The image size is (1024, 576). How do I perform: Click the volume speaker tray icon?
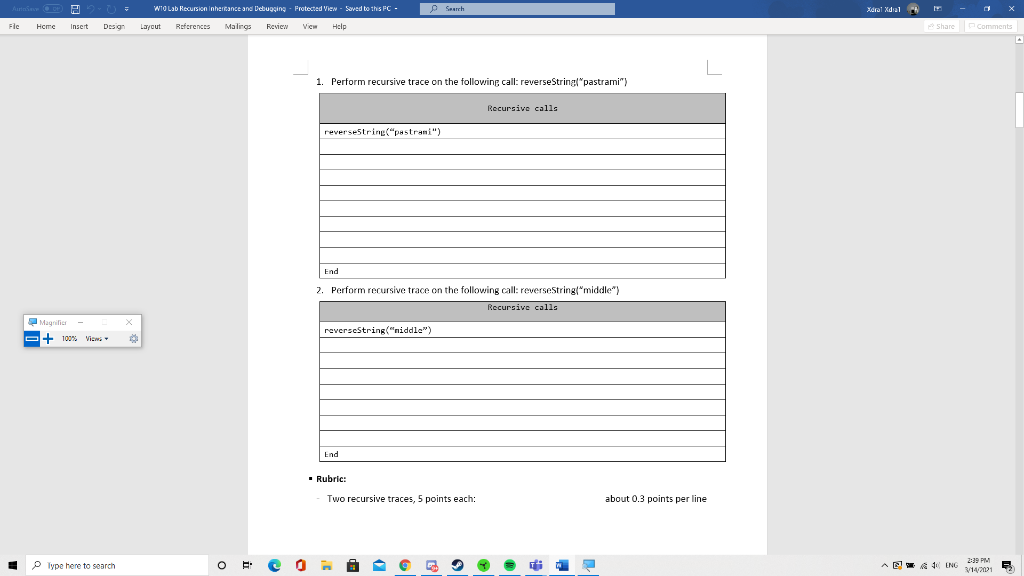pyautogui.click(x=935, y=566)
